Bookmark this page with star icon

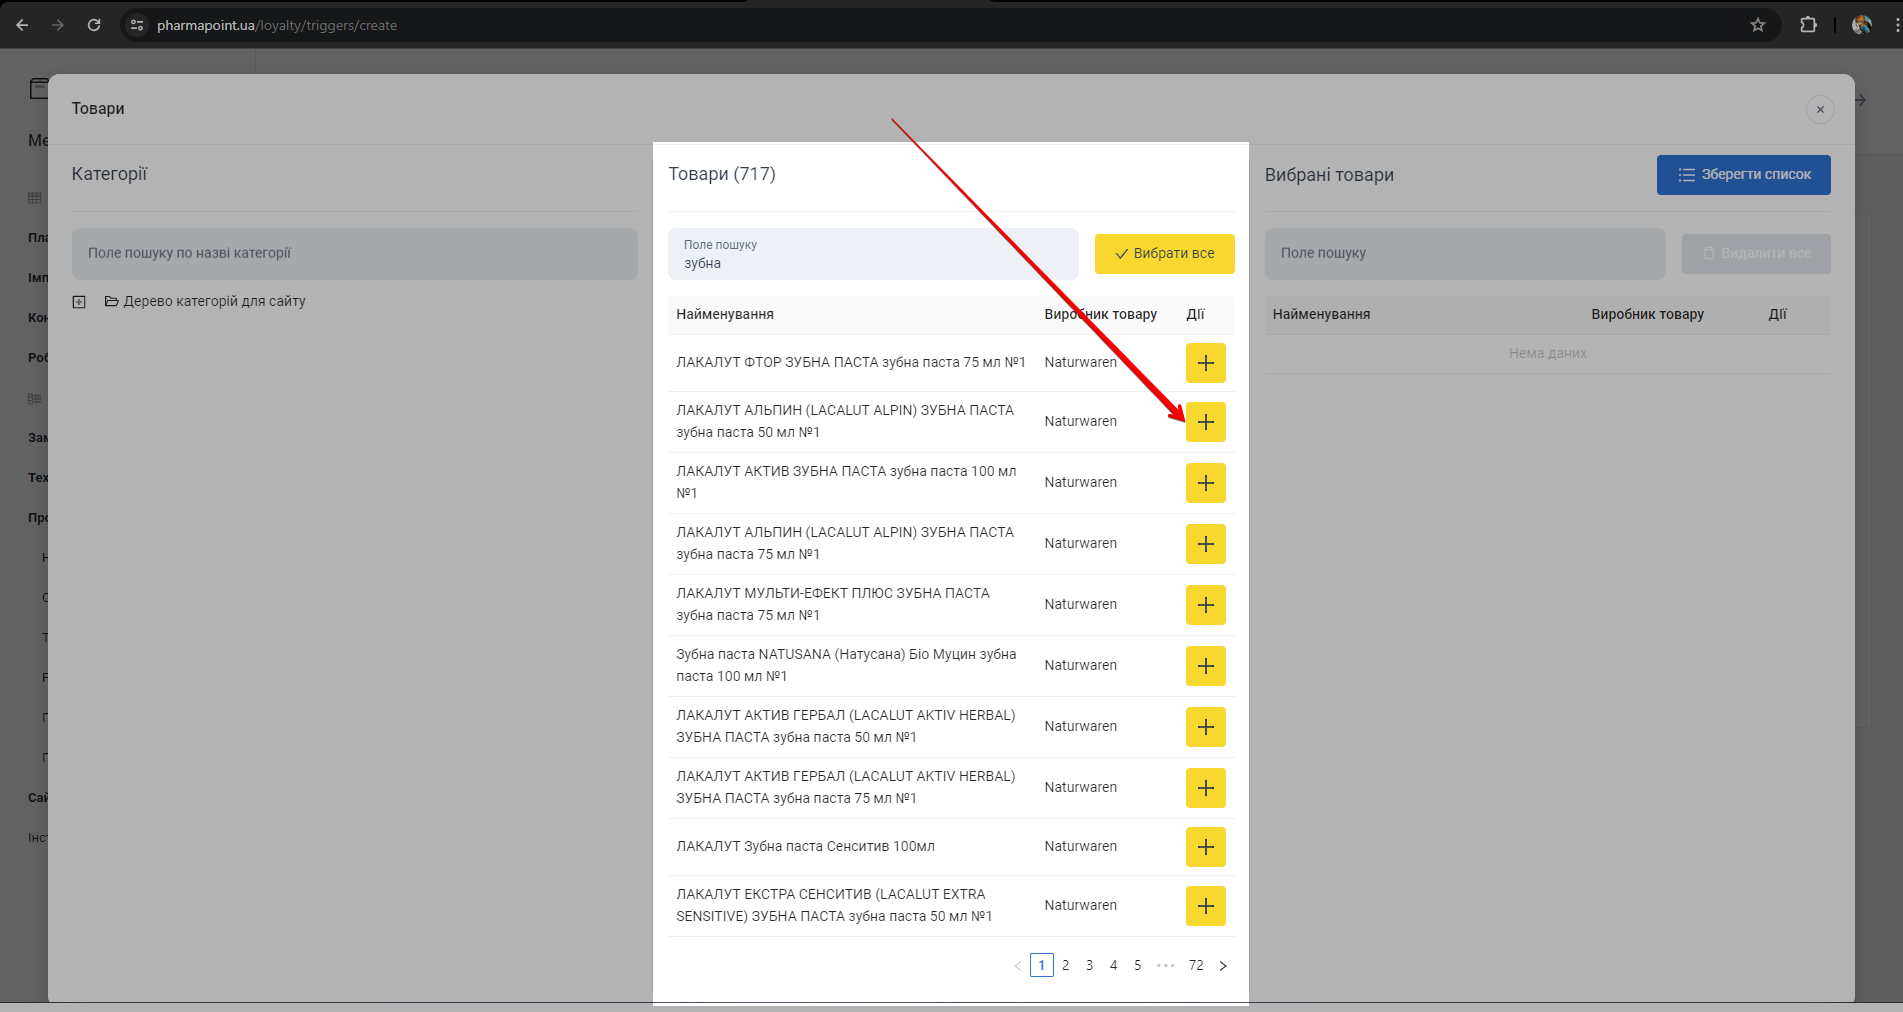[x=1757, y=25]
